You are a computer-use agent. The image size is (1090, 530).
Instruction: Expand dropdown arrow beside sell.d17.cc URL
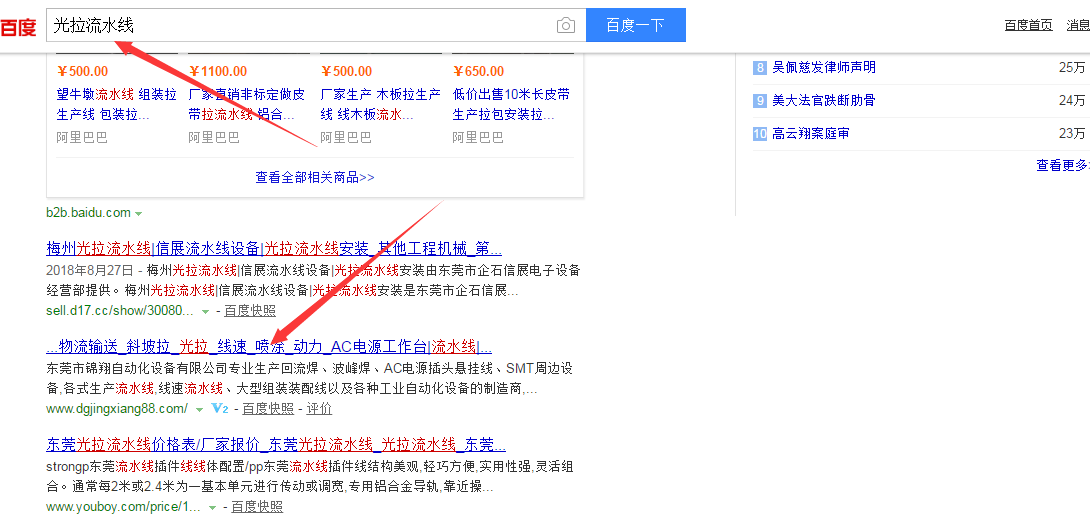coord(206,311)
